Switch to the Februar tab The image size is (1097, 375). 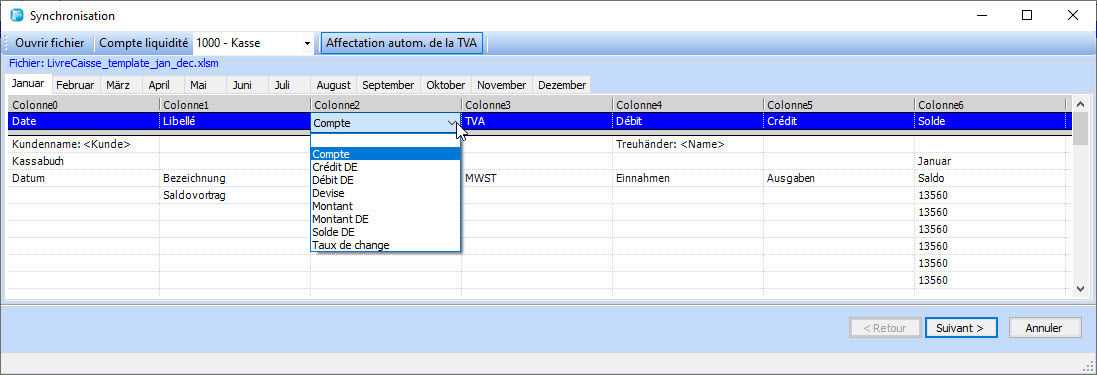coord(76,85)
